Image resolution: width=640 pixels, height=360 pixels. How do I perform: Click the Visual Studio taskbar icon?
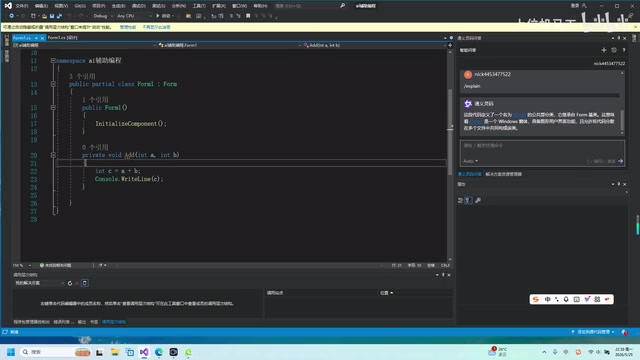[144, 352]
